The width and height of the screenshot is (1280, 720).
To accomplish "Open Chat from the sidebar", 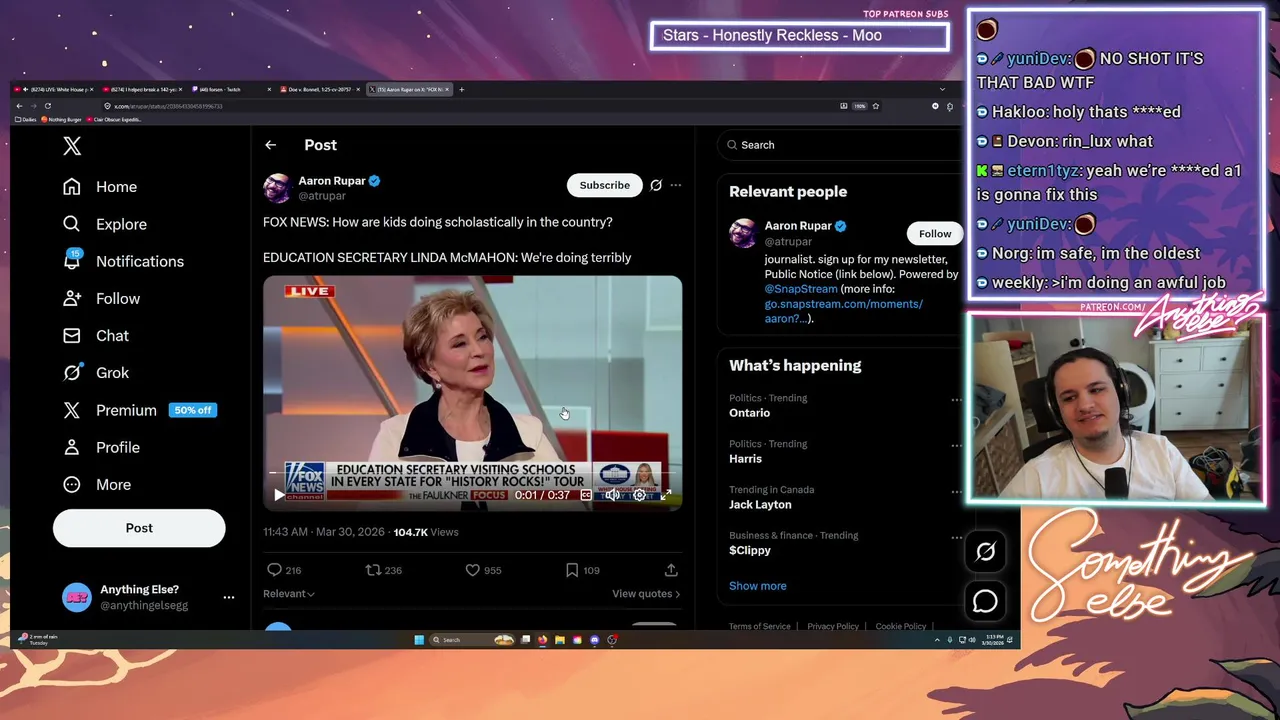I will point(96,335).
